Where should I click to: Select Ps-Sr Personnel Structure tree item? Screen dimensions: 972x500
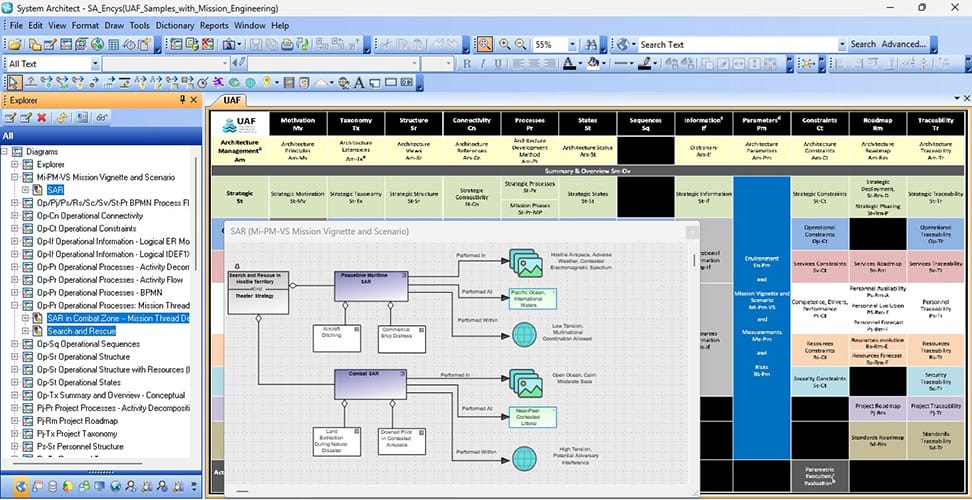click(x=80, y=446)
